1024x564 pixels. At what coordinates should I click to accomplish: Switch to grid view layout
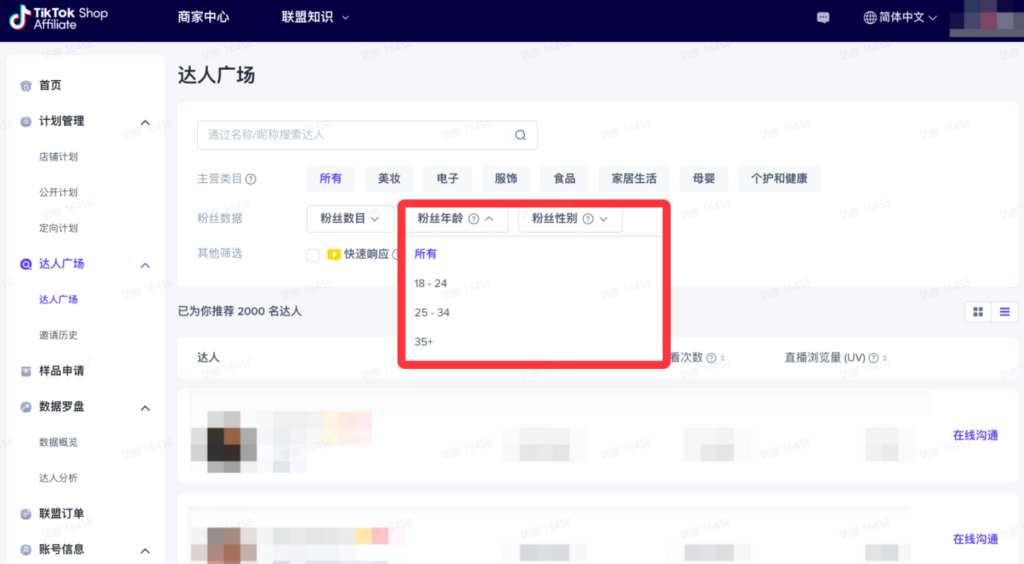pyautogui.click(x=978, y=312)
